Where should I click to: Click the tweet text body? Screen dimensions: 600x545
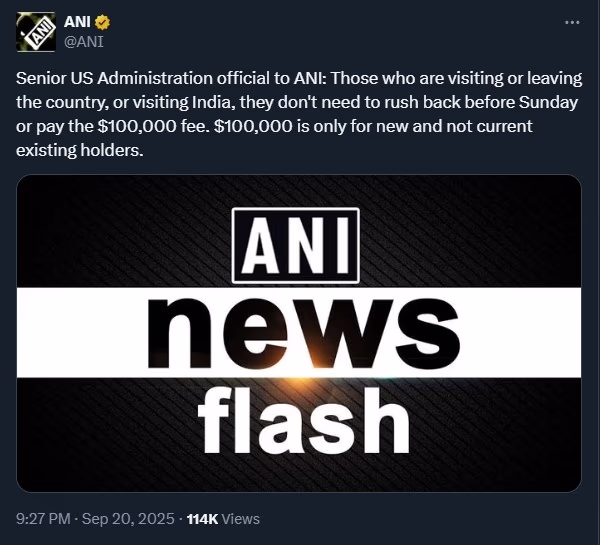299,115
